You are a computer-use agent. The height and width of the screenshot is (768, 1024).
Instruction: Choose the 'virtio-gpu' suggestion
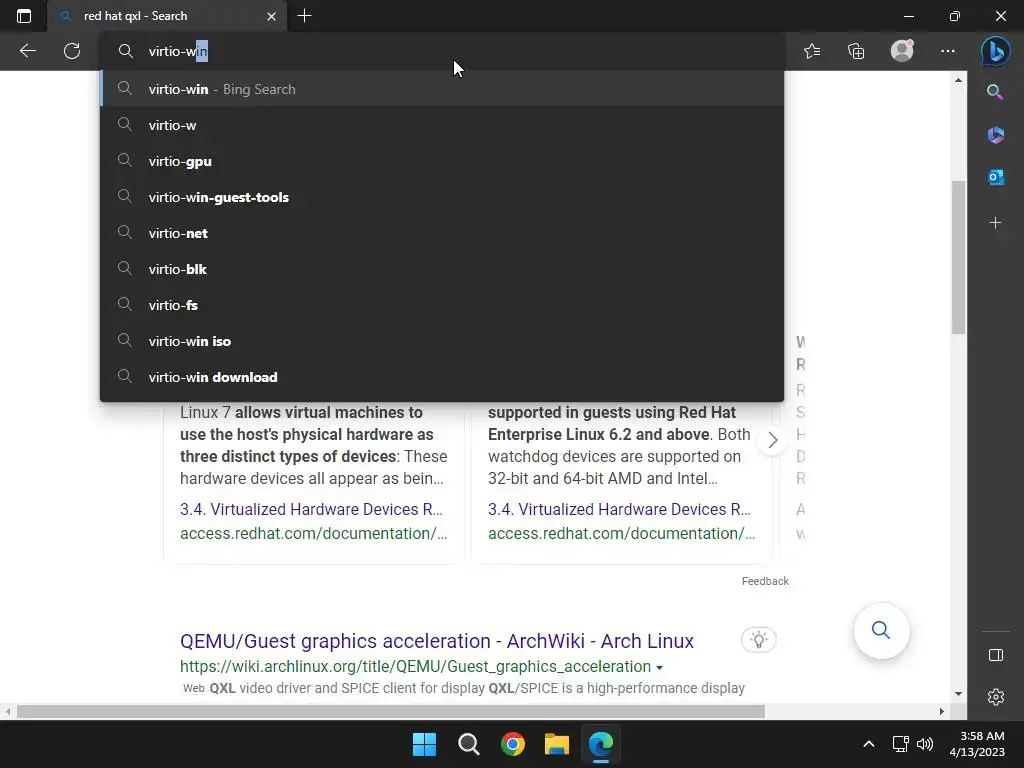pos(442,161)
